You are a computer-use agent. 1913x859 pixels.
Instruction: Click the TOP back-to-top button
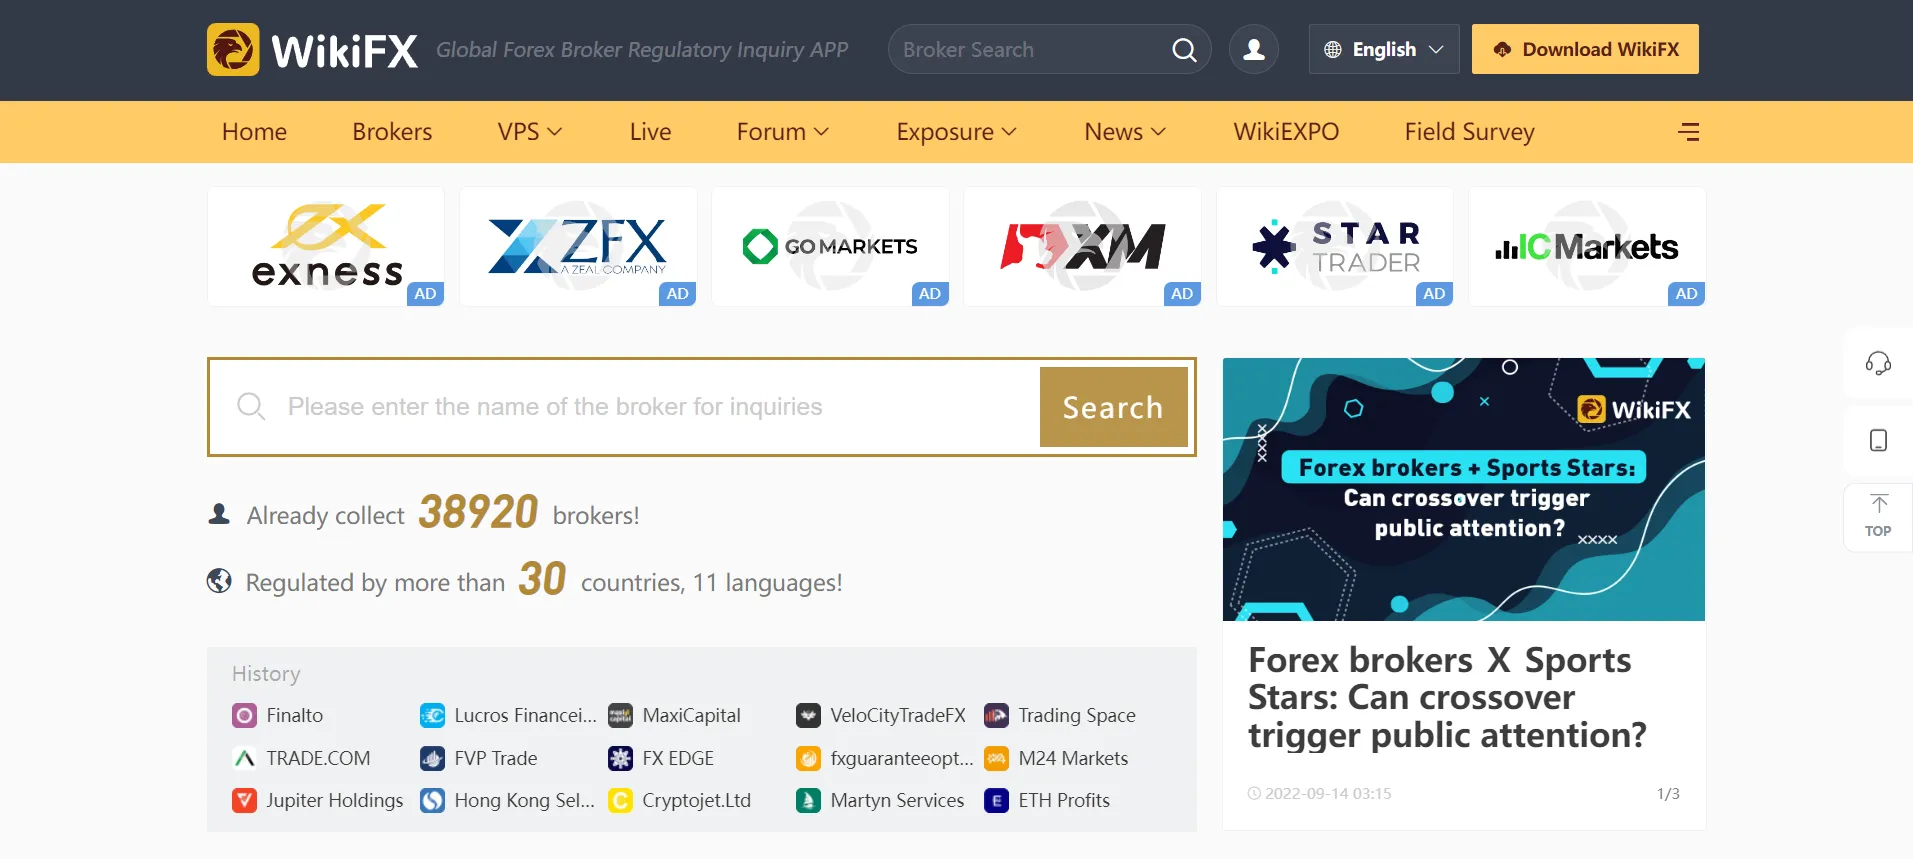point(1878,517)
